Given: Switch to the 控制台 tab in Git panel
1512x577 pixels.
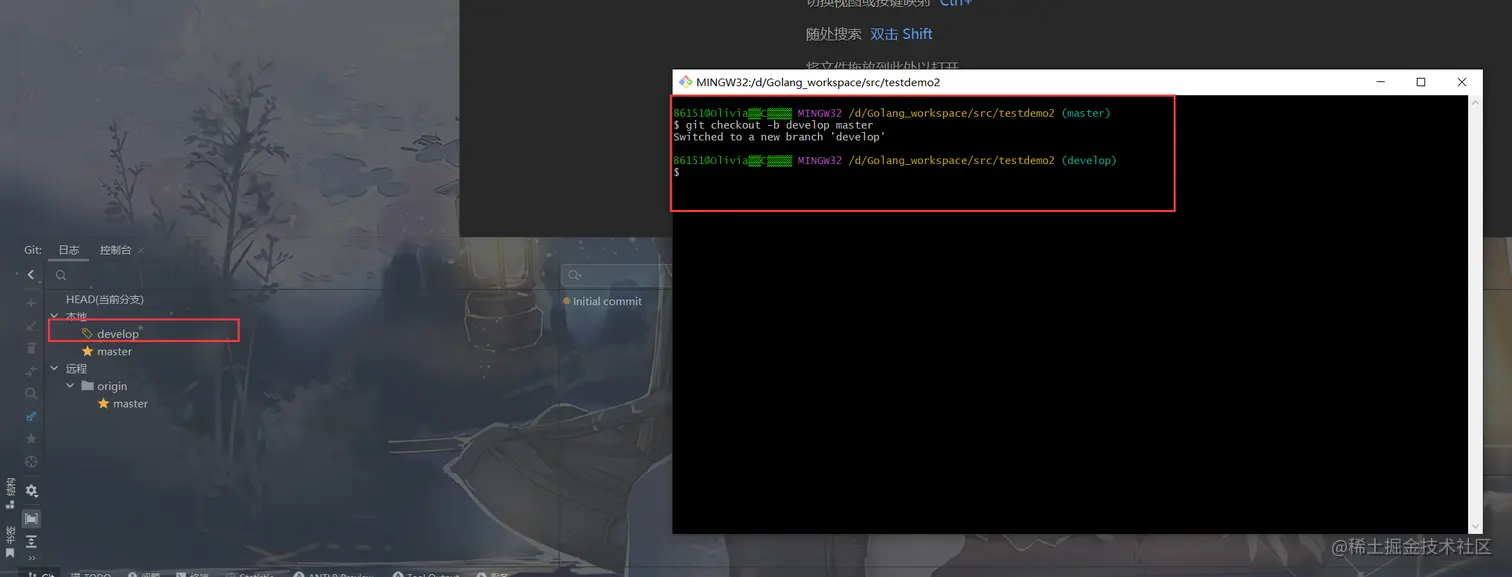Looking at the screenshot, I should (115, 250).
